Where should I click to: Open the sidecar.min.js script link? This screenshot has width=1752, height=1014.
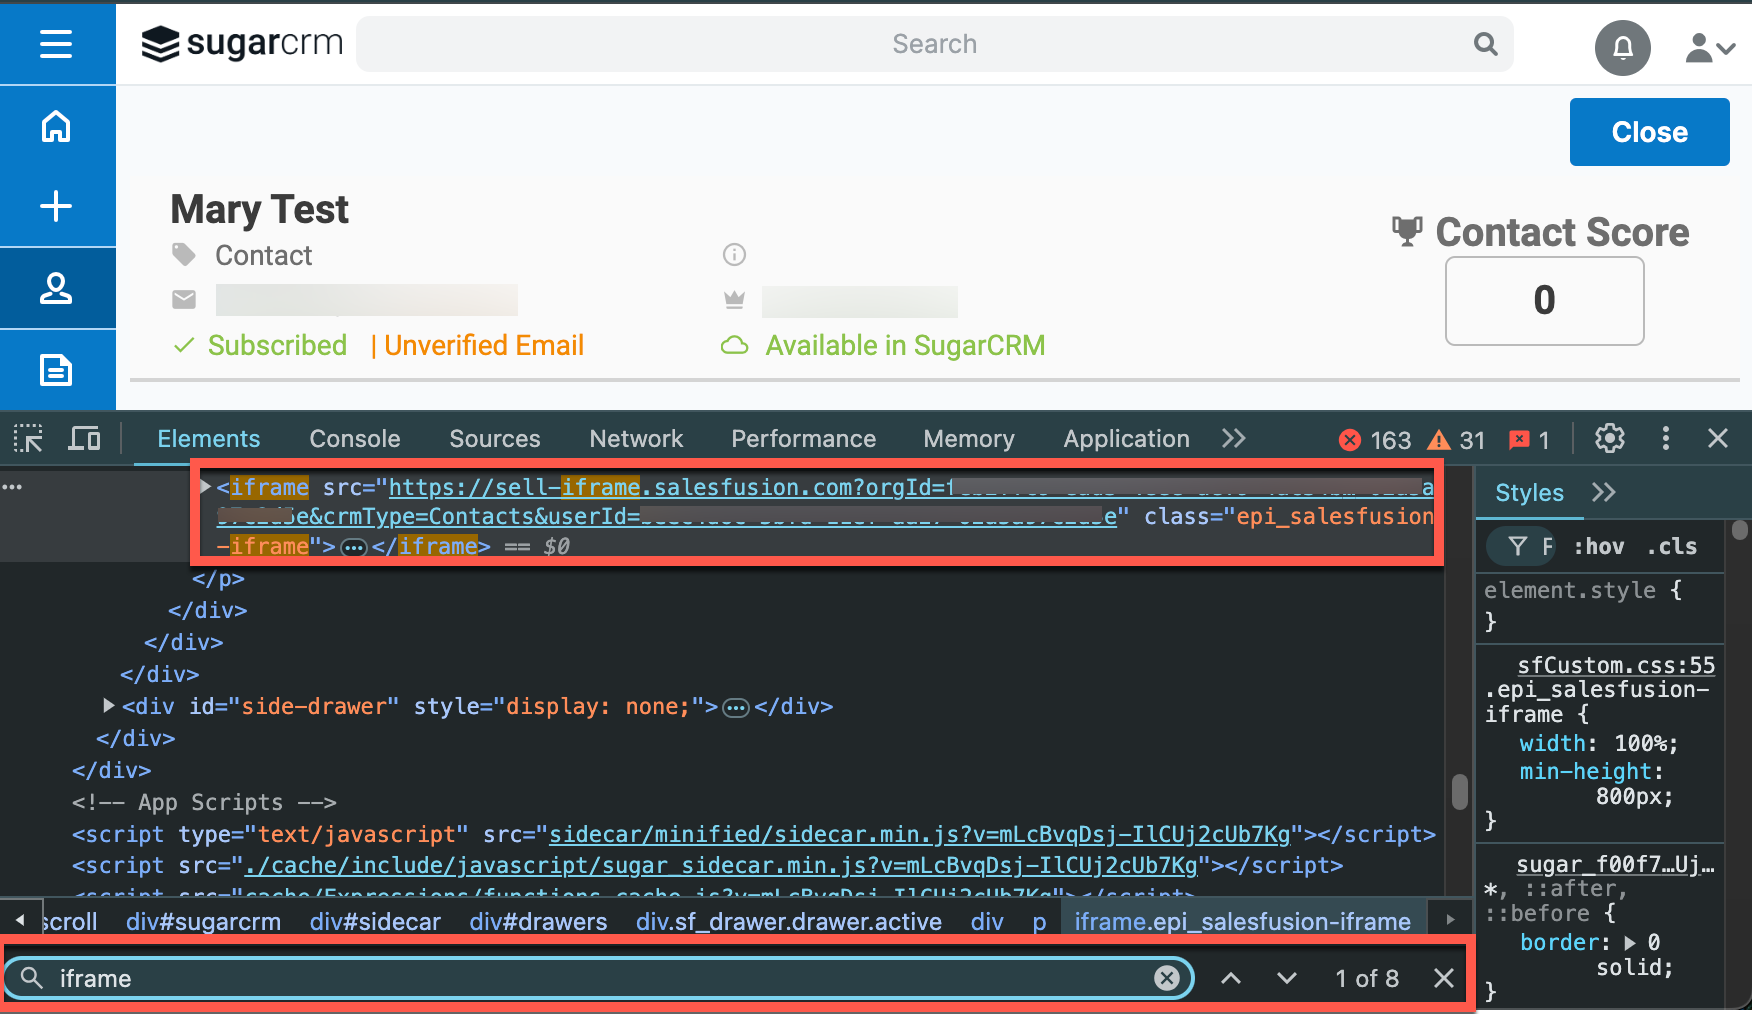920,834
